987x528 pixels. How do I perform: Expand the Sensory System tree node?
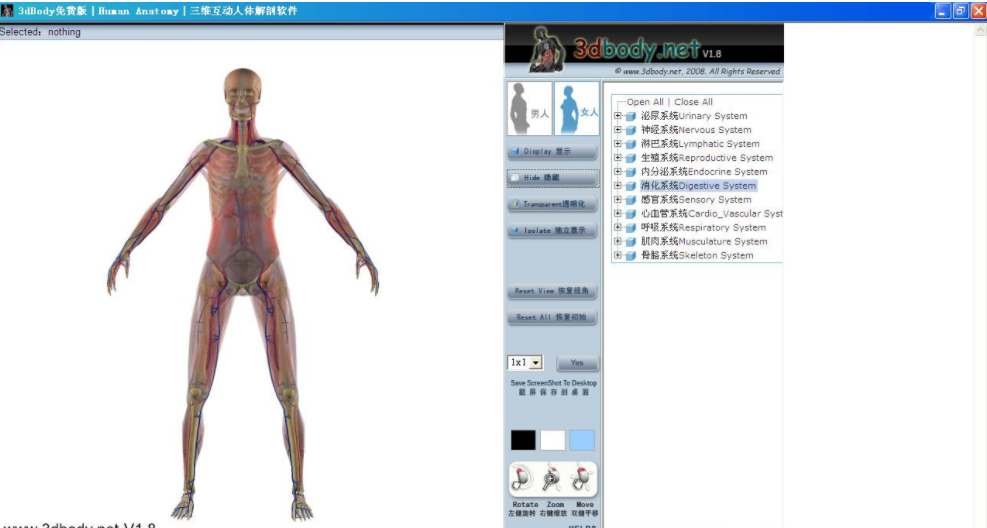click(x=618, y=199)
